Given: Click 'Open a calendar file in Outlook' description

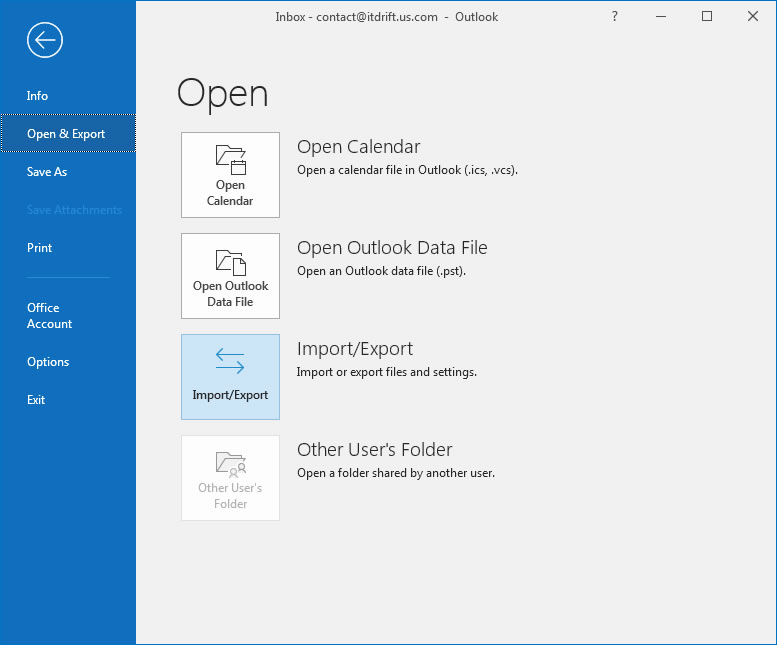Looking at the screenshot, I should [x=407, y=170].
